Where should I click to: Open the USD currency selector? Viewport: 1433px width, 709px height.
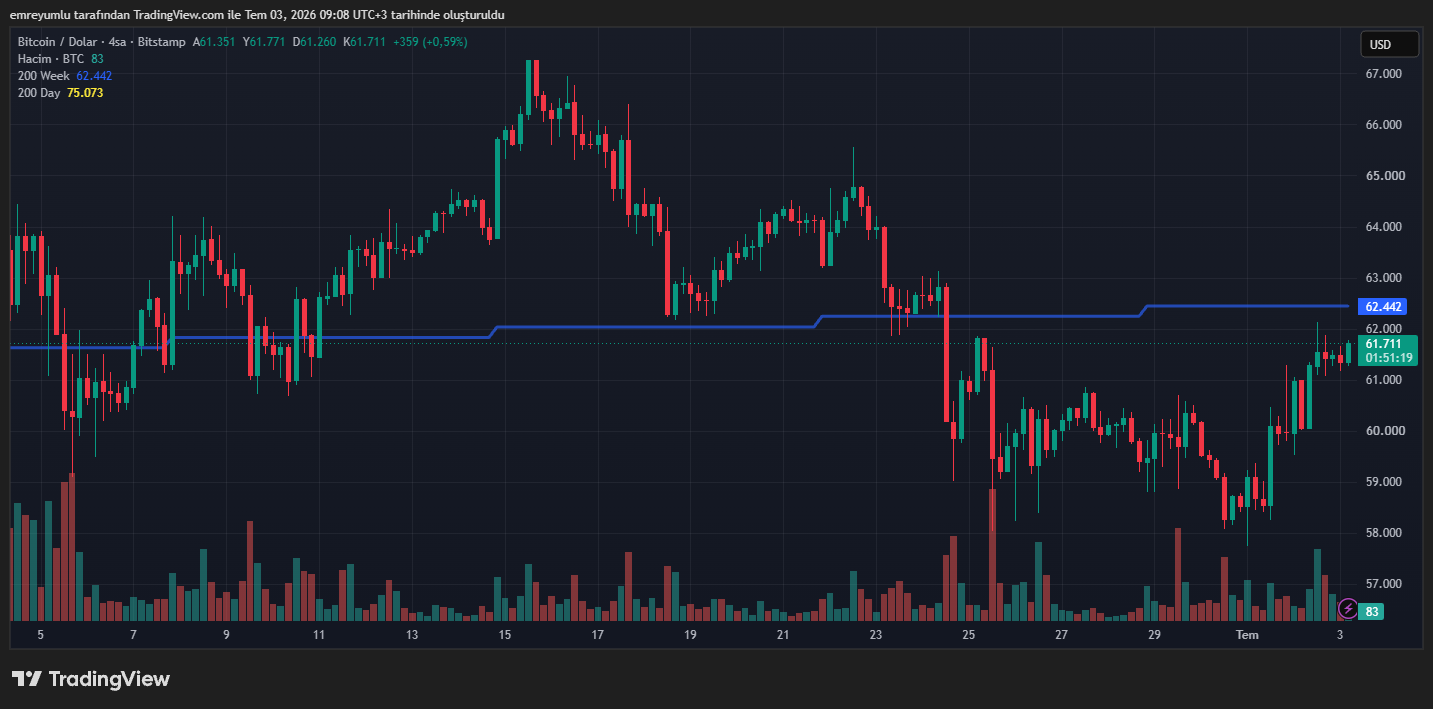[x=1389, y=44]
